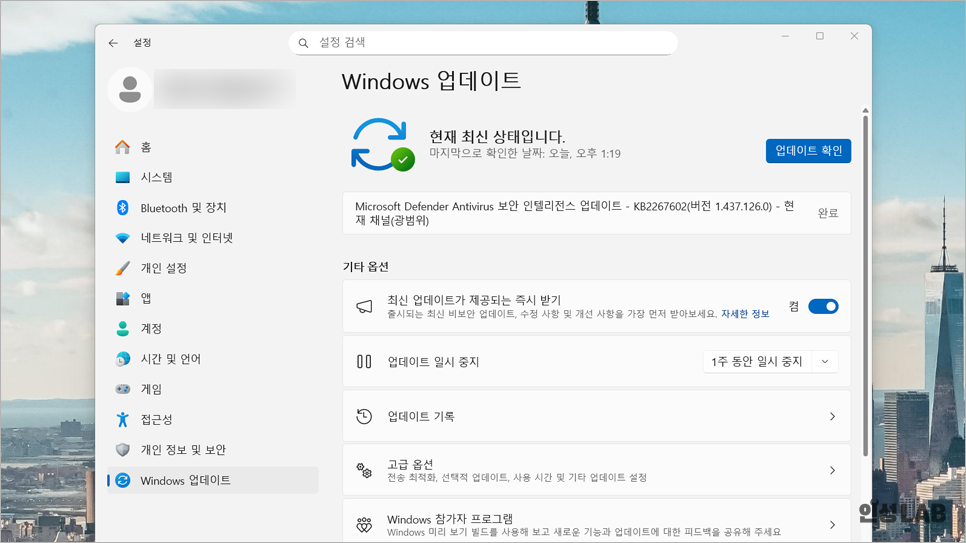This screenshot has width=966, height=543.
Task: Select 1주 동안 일시 중지 pause button
Action: 757,362
